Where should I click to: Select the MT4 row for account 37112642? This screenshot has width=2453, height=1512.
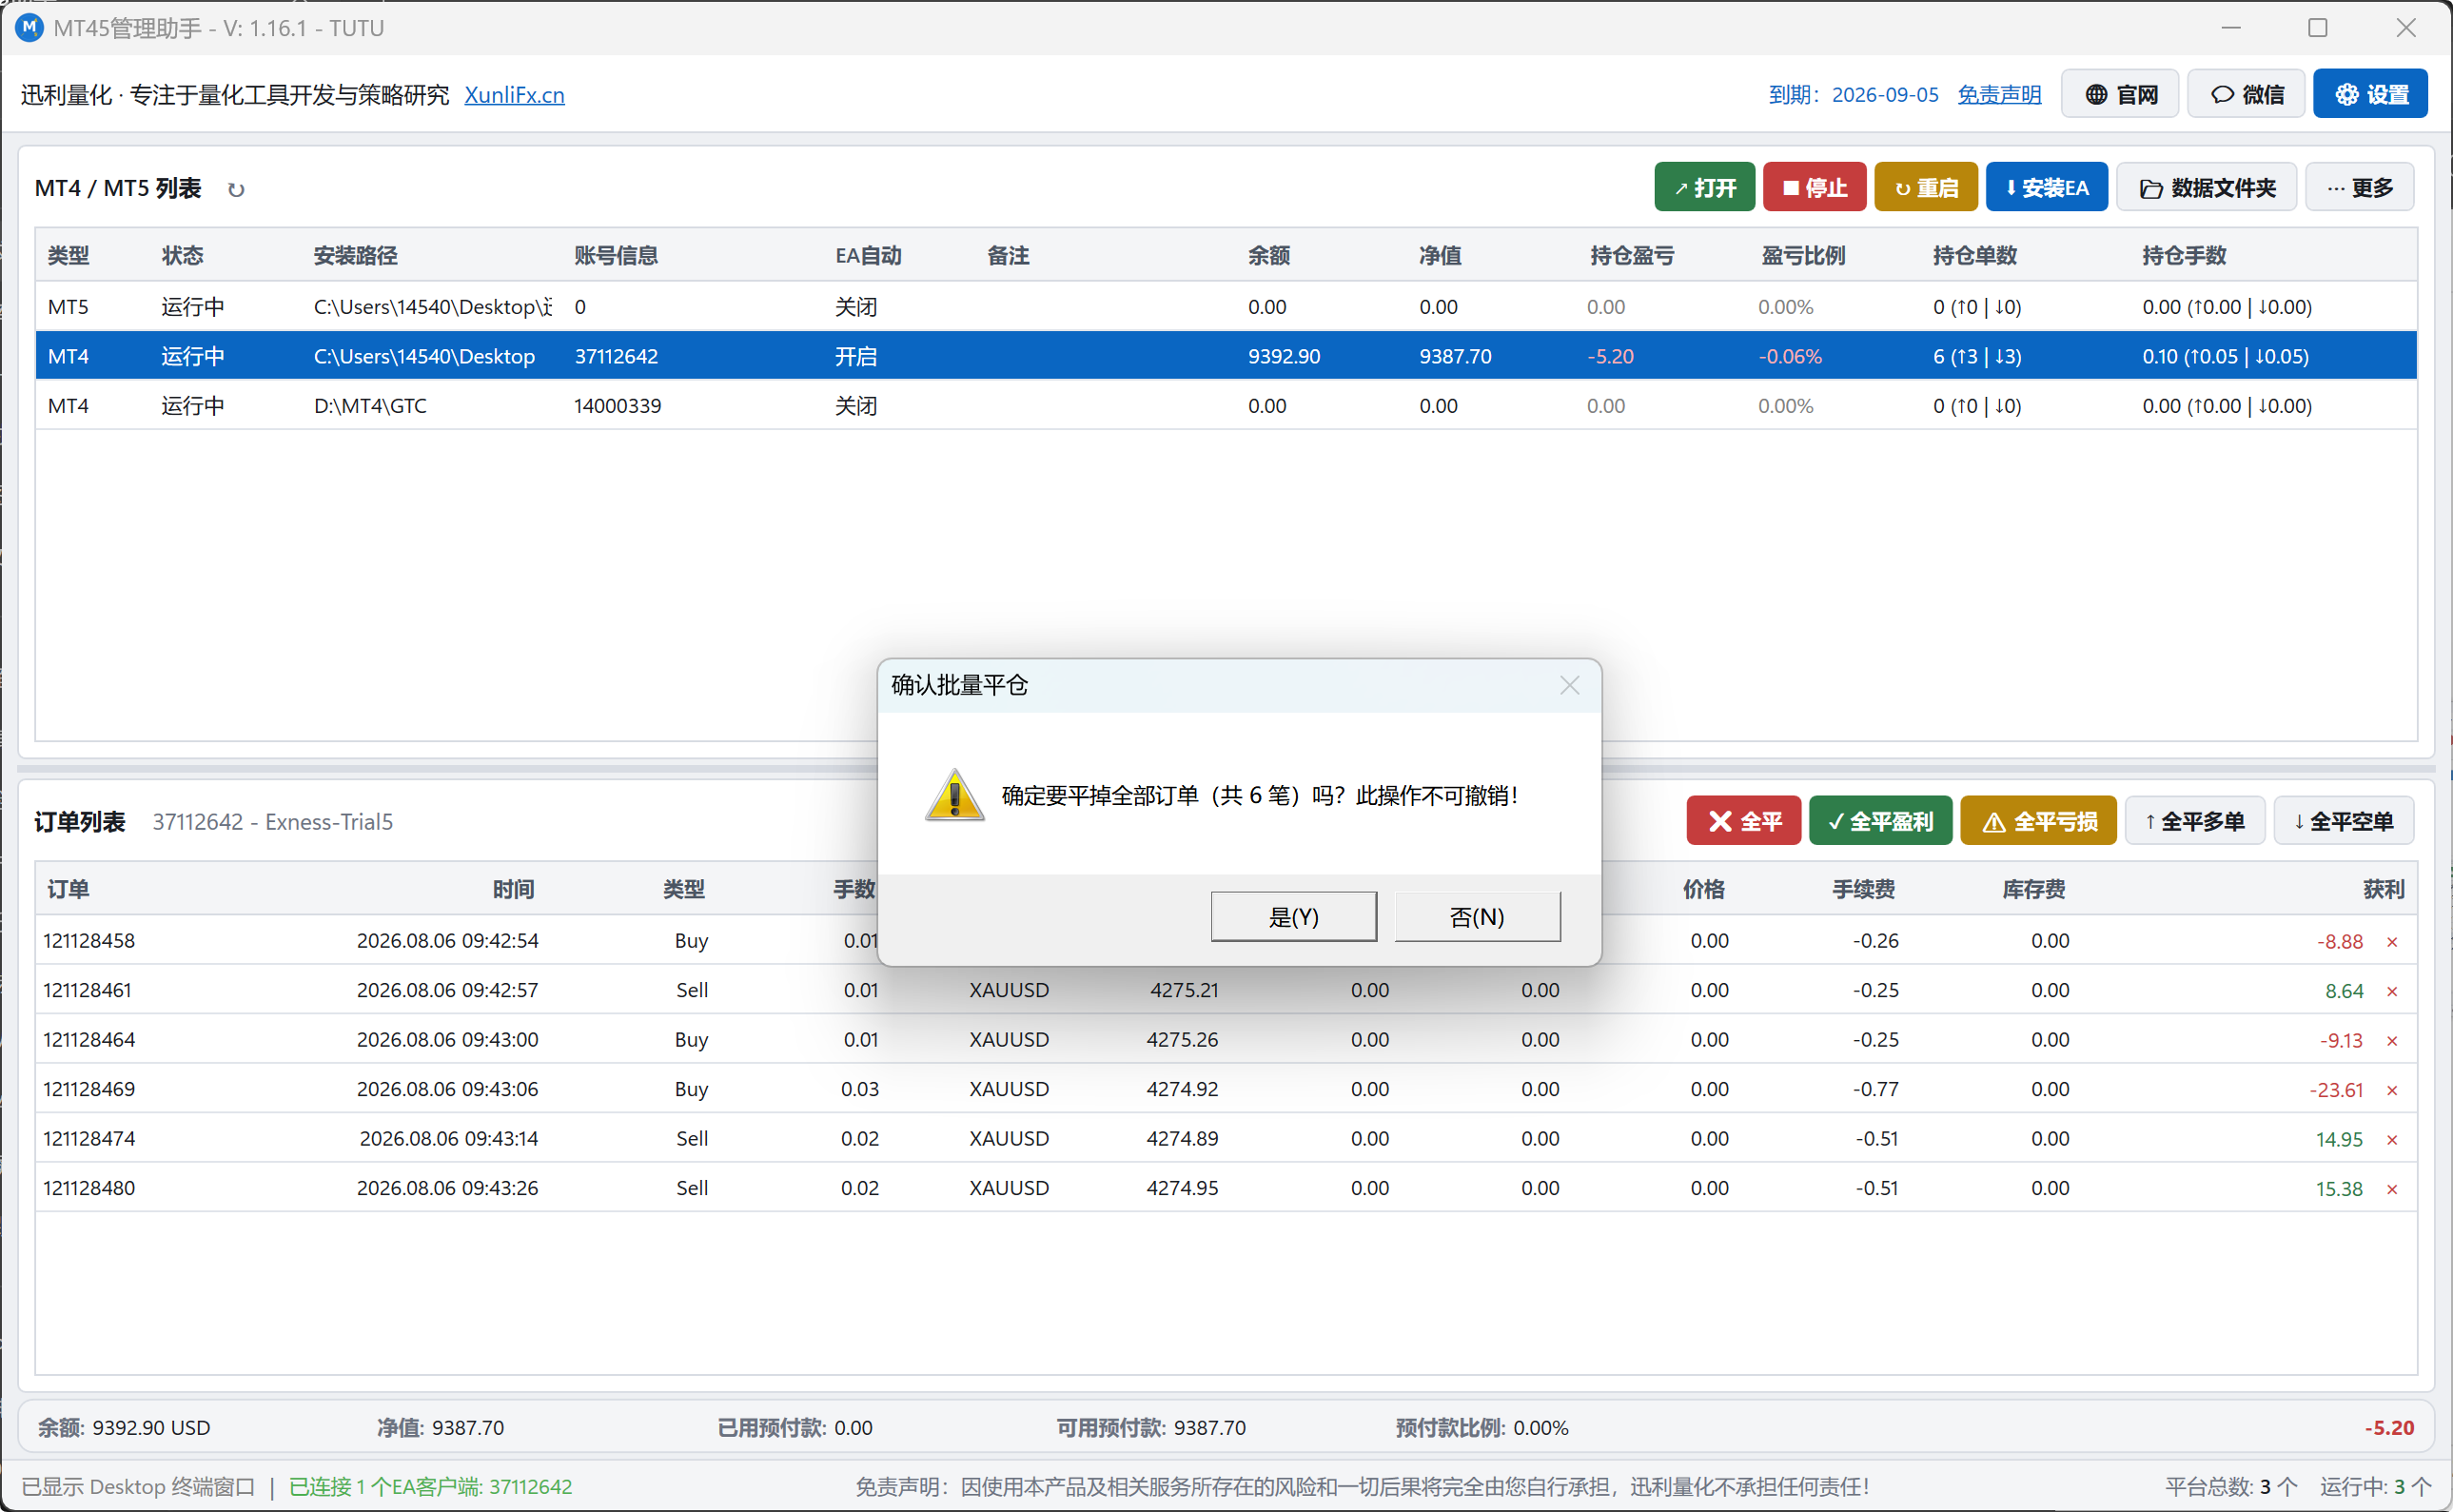coord(1226,356)
